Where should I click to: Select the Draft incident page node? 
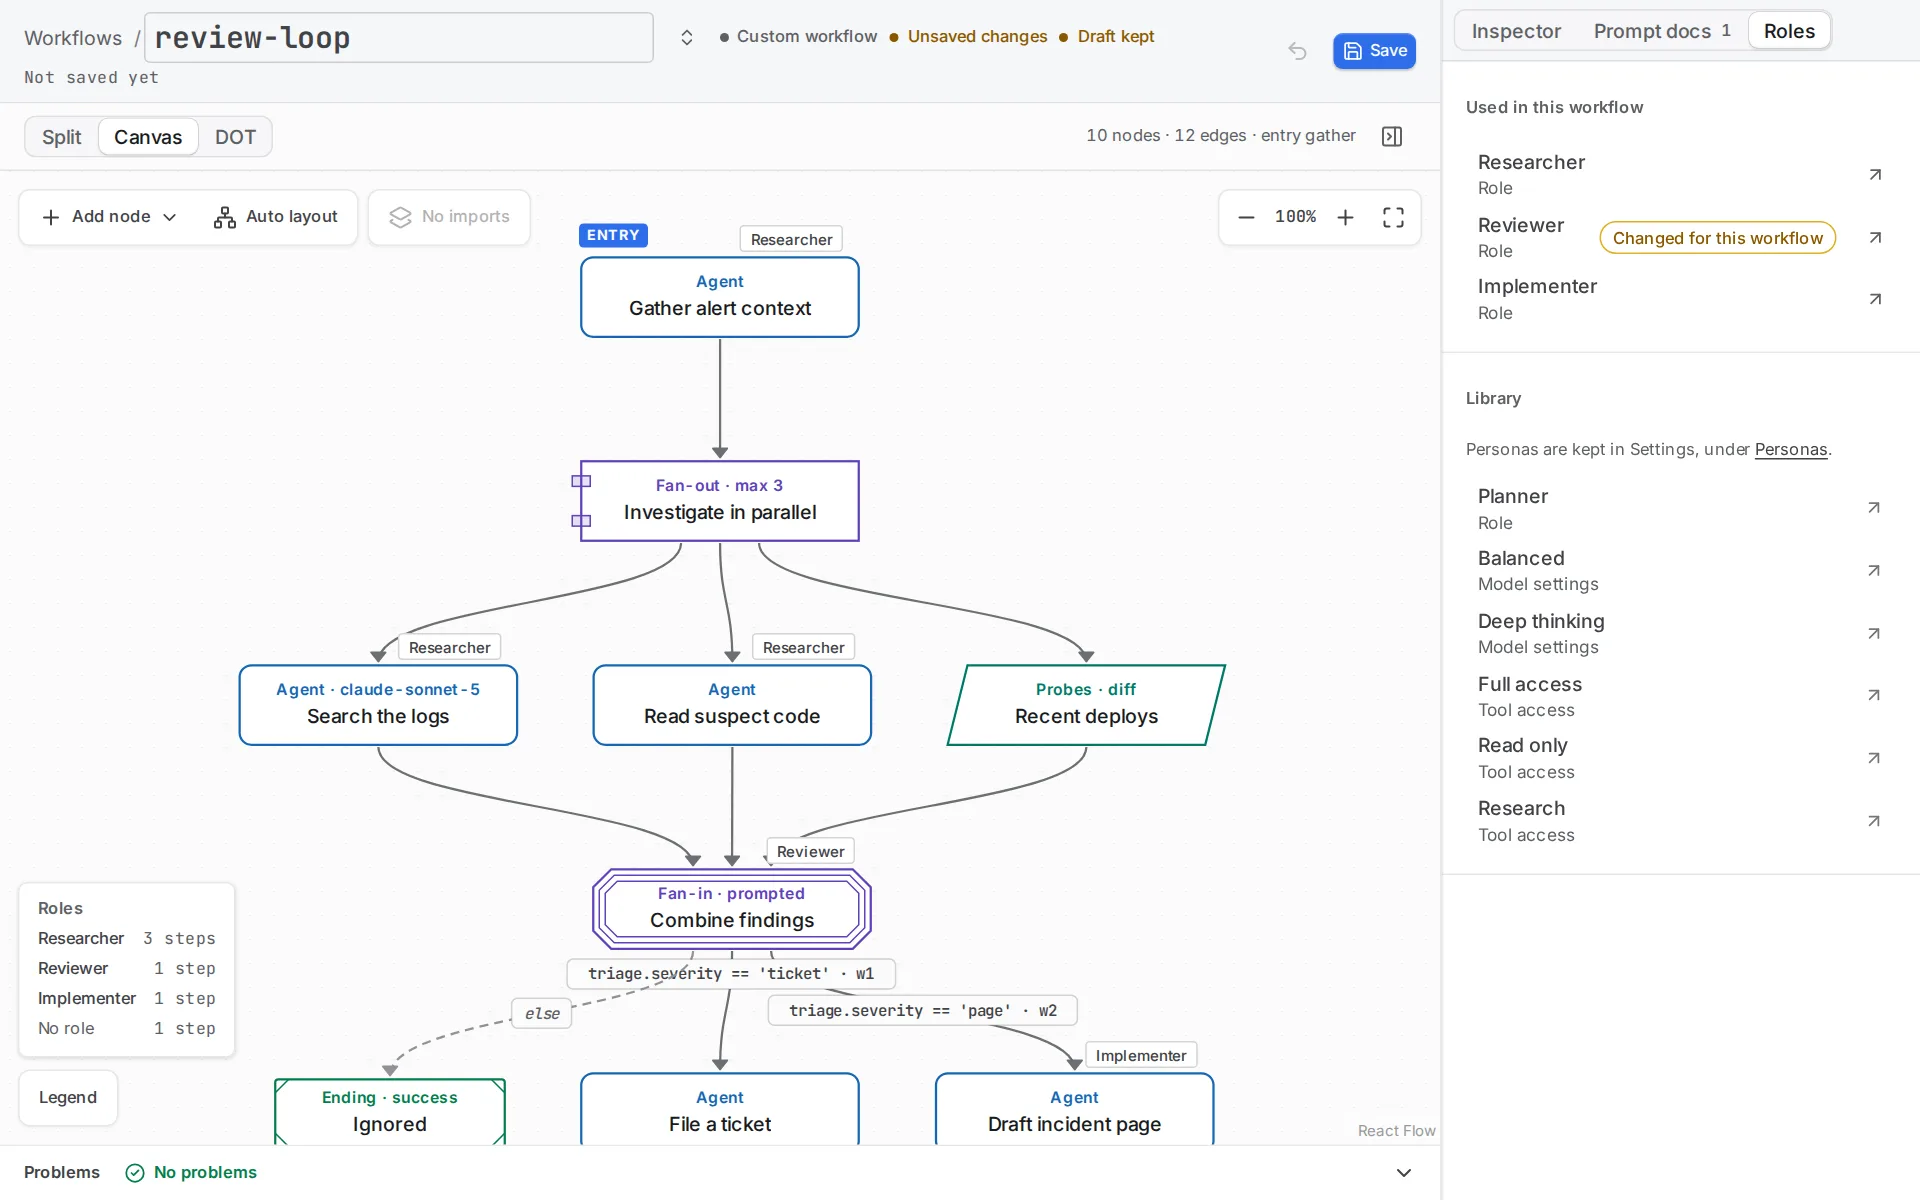click(x=1074, y=1110)
